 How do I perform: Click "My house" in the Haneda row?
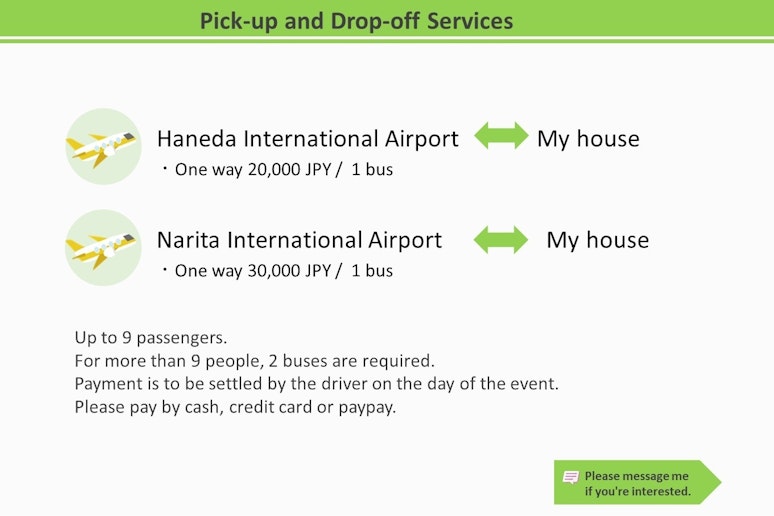(588, 139)
